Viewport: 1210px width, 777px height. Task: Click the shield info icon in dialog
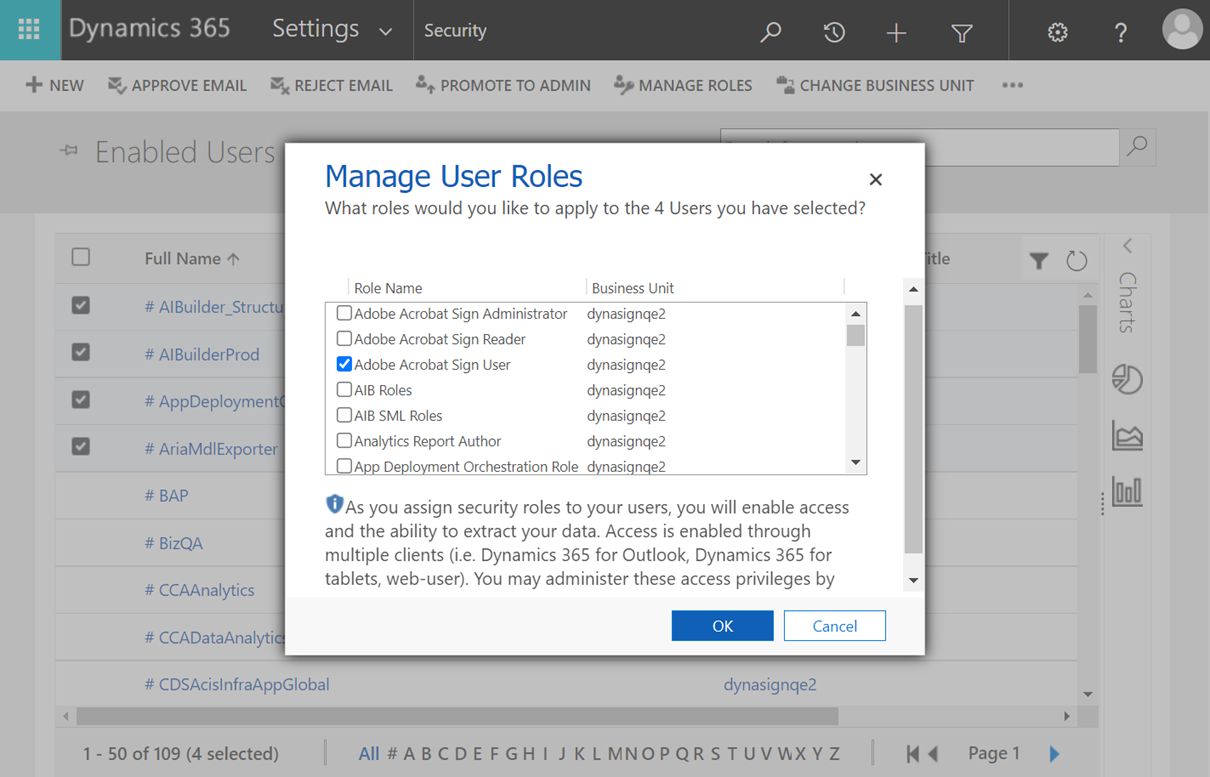(x=334, y=504)
